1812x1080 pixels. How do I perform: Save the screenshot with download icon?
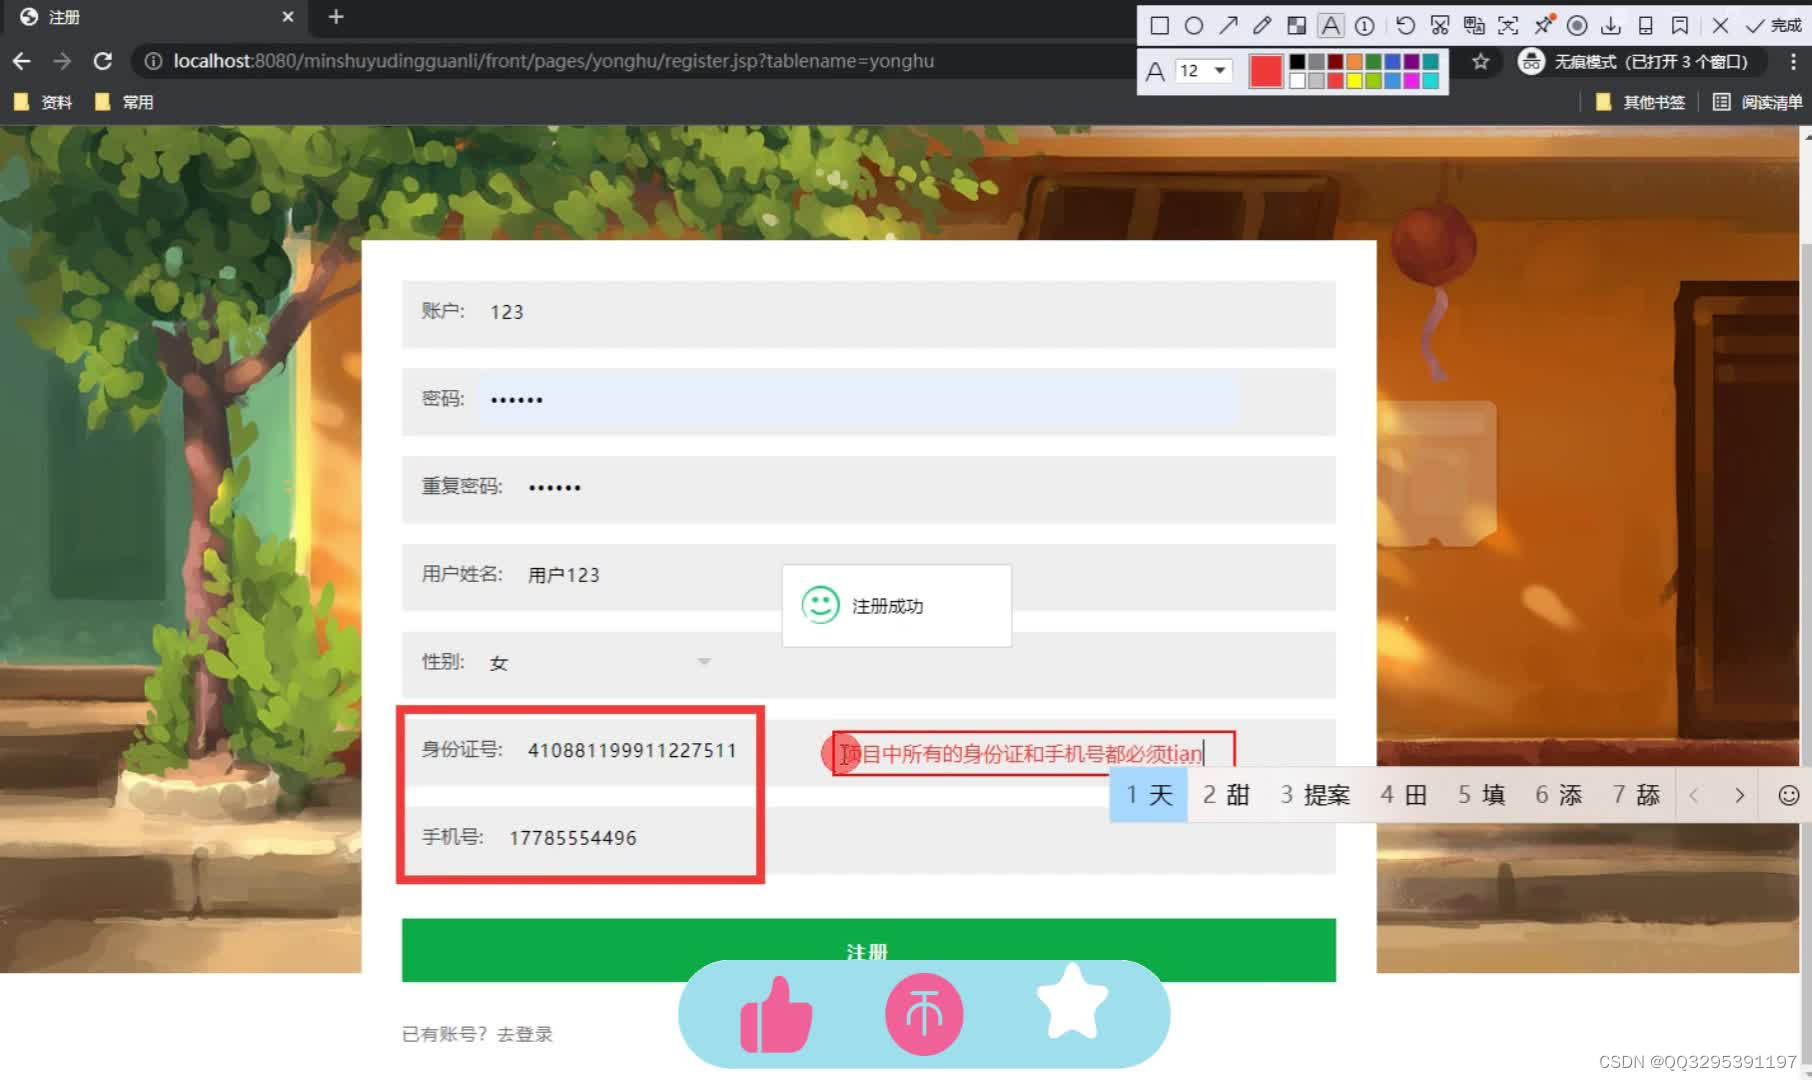[x=1611, y=25]
